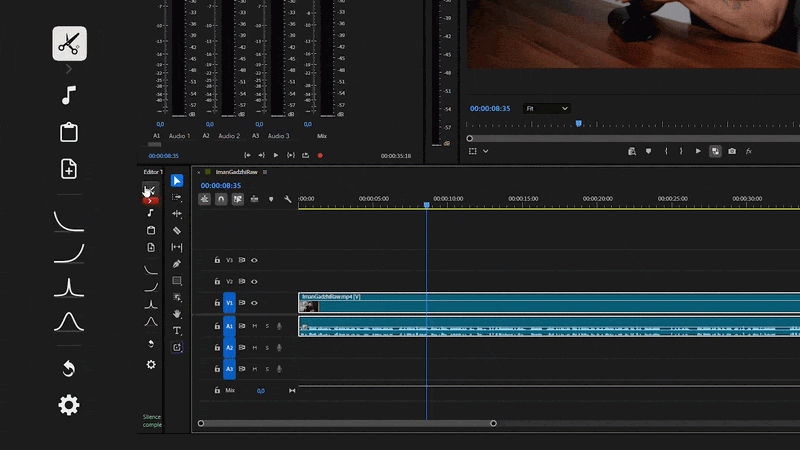
Task: Select the Type tool
Action: 177,331
